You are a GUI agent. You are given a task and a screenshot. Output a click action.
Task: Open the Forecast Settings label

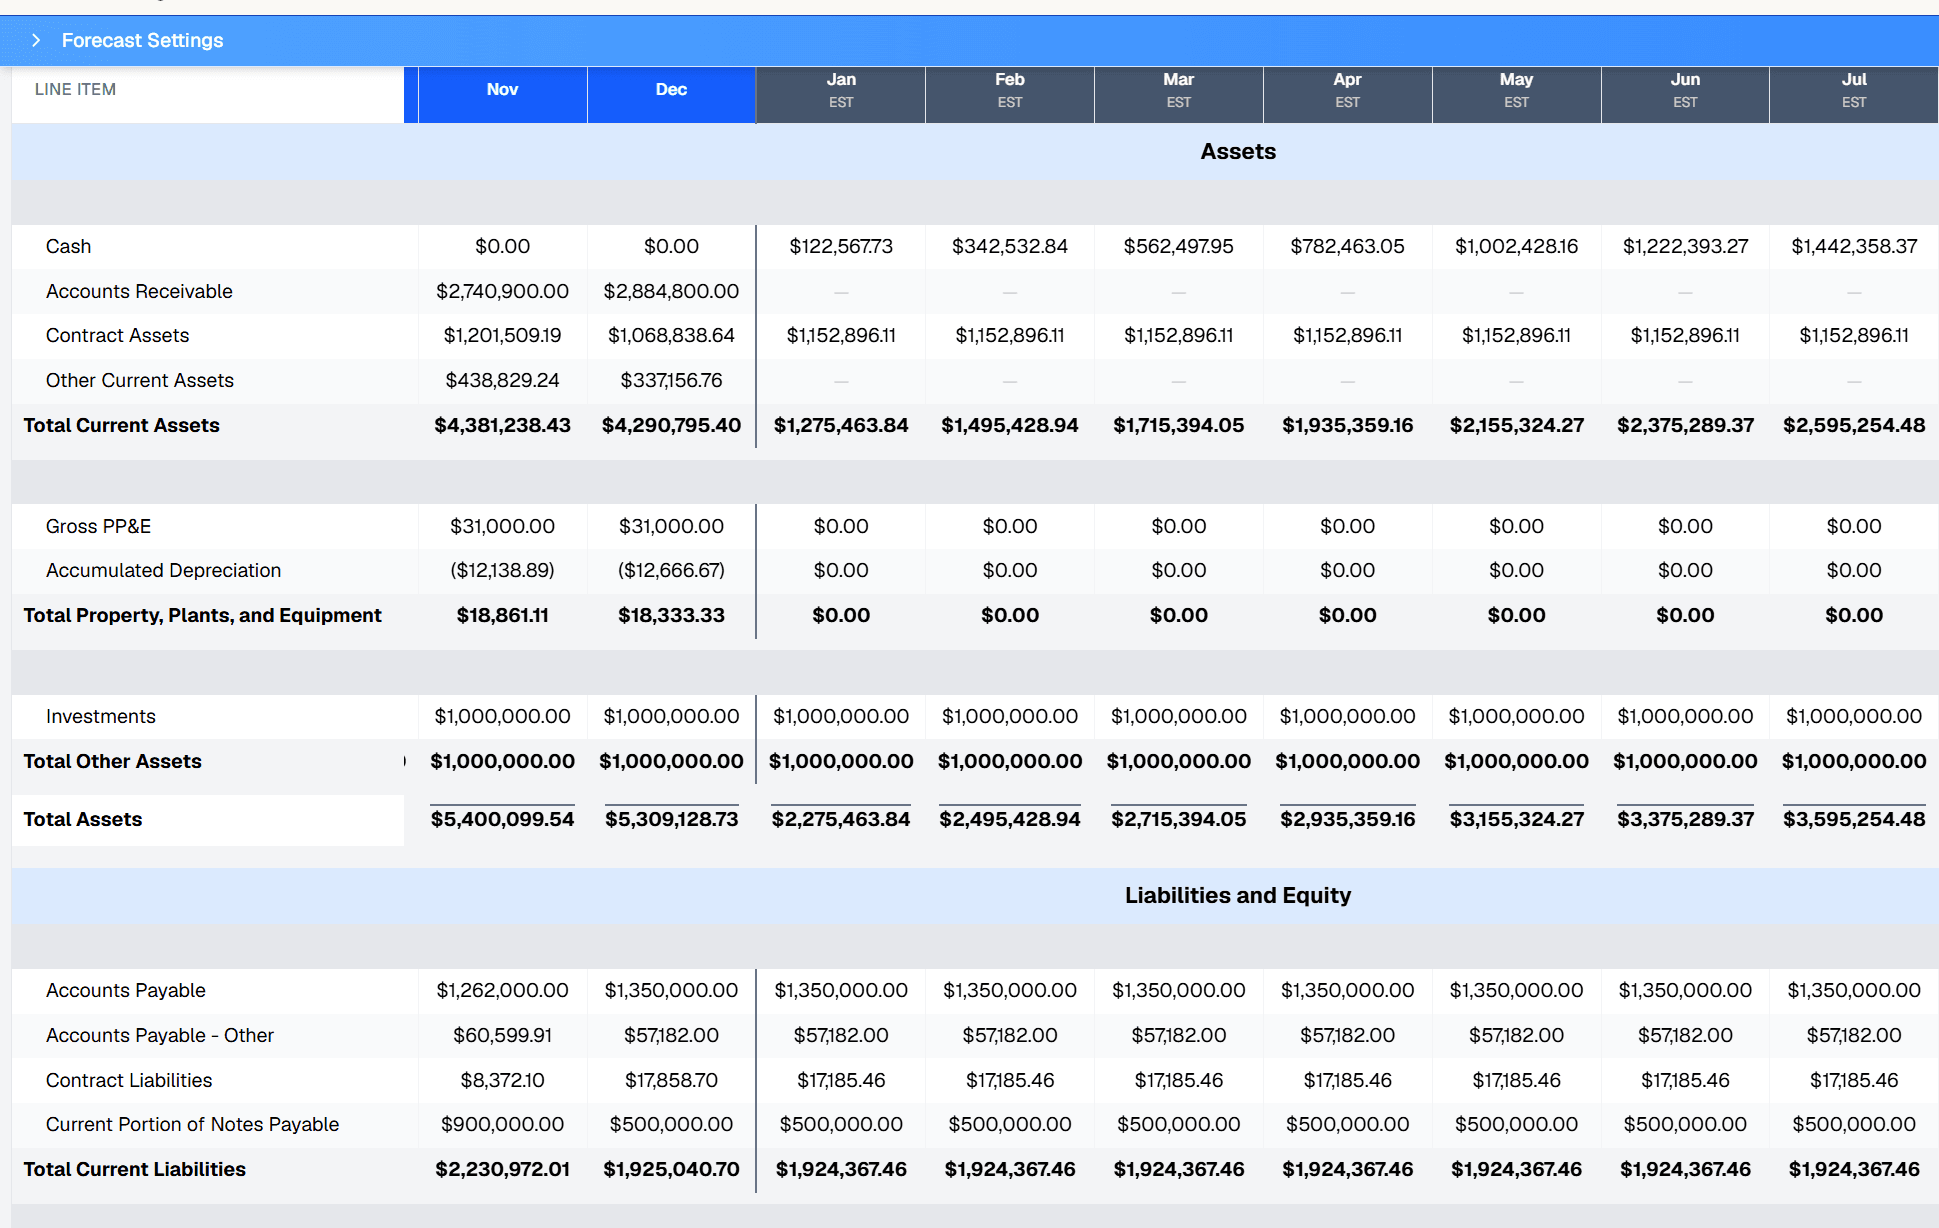tap(142, 40)
